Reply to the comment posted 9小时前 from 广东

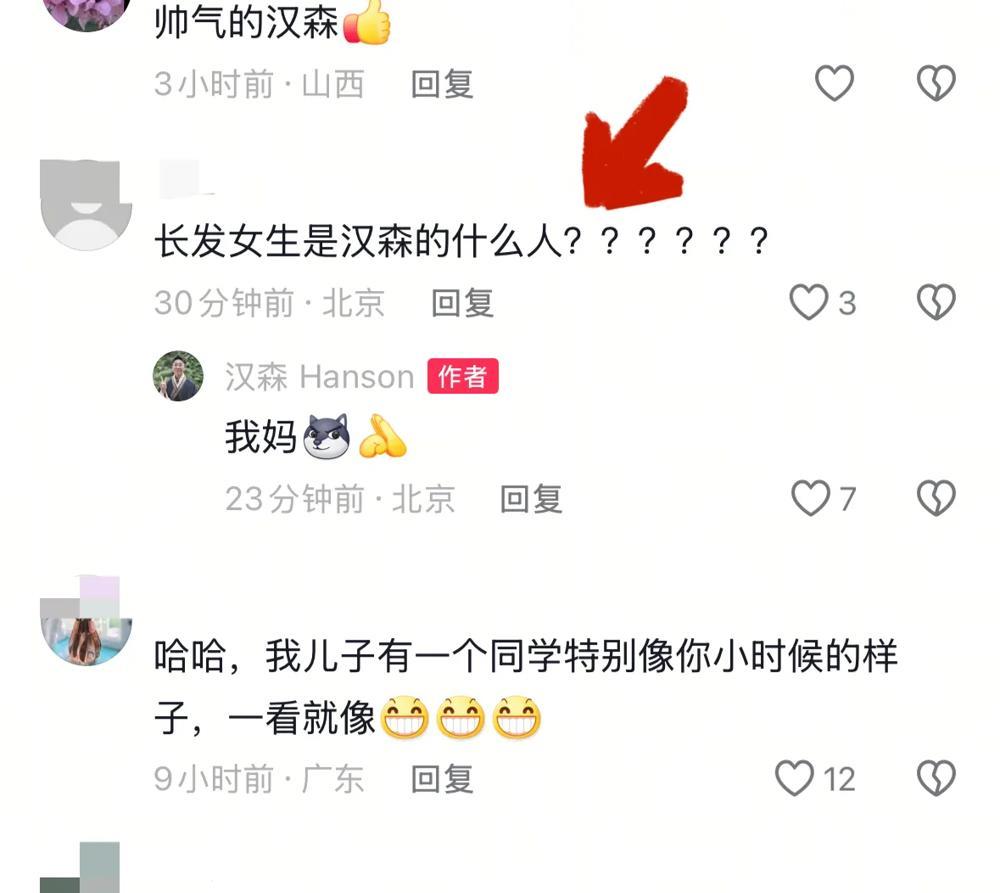pyautogui.click(x=442, y=779)
